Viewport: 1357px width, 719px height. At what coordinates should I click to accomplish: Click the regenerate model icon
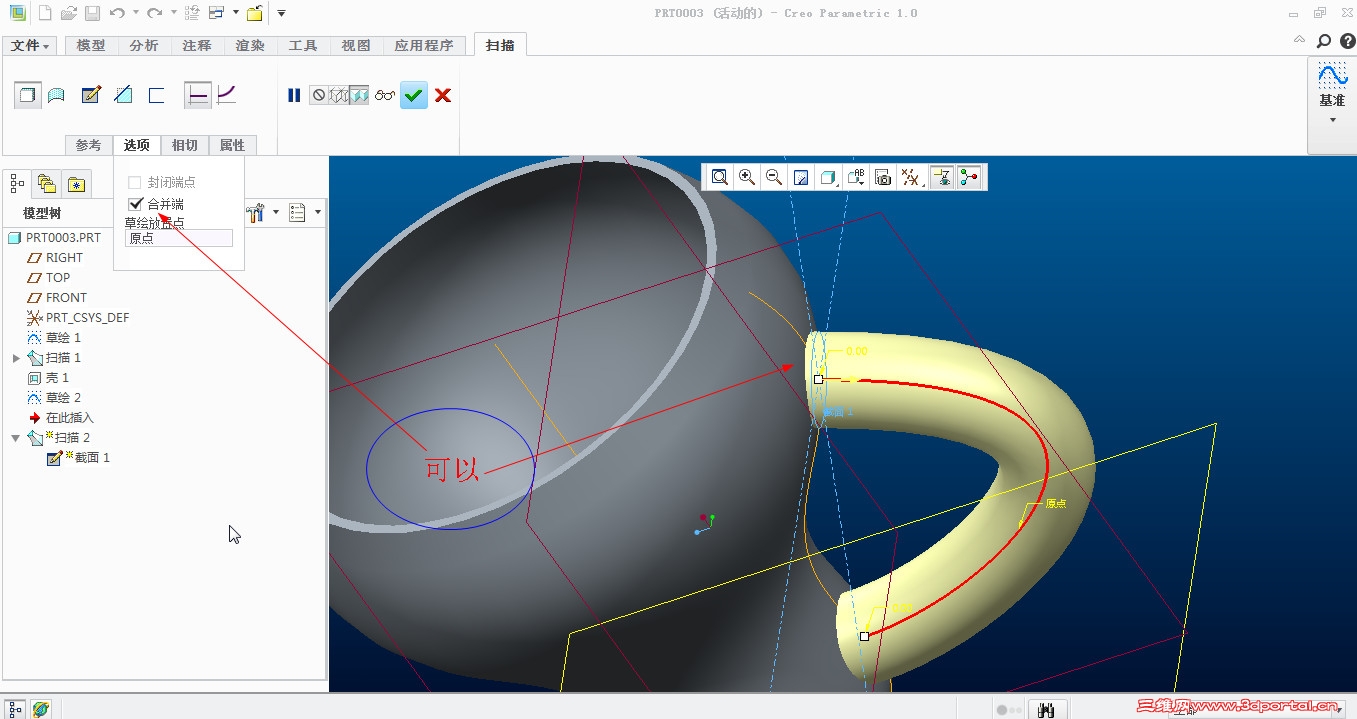click(x=192, y=13)
